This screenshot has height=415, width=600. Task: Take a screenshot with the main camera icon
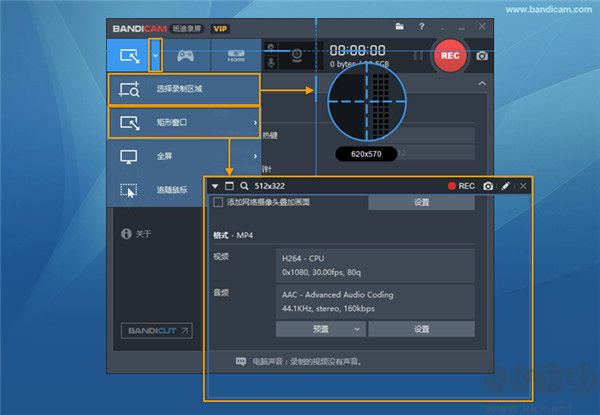(482, 56)
